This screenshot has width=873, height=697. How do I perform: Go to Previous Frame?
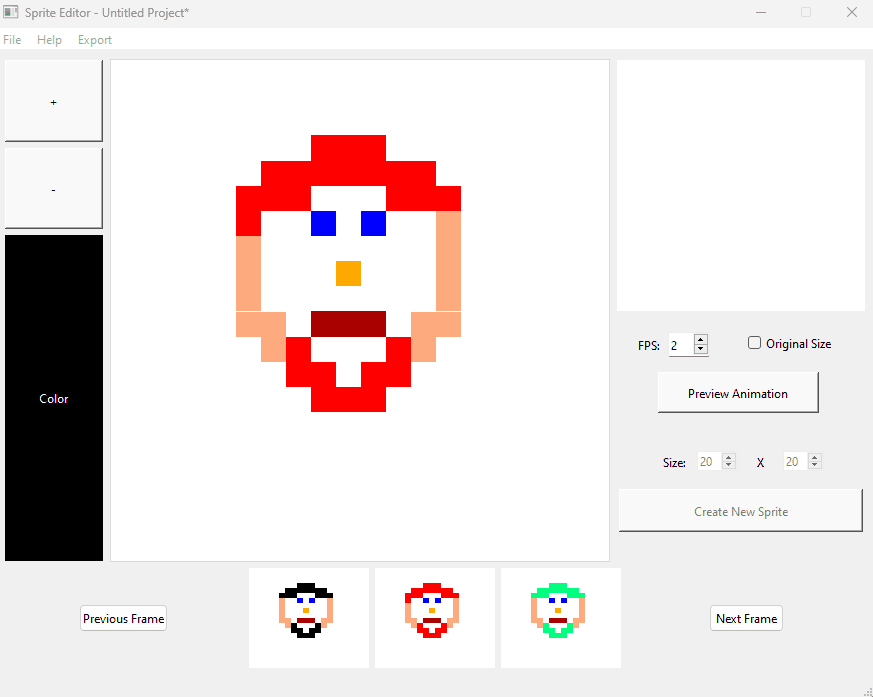(123, 619)
